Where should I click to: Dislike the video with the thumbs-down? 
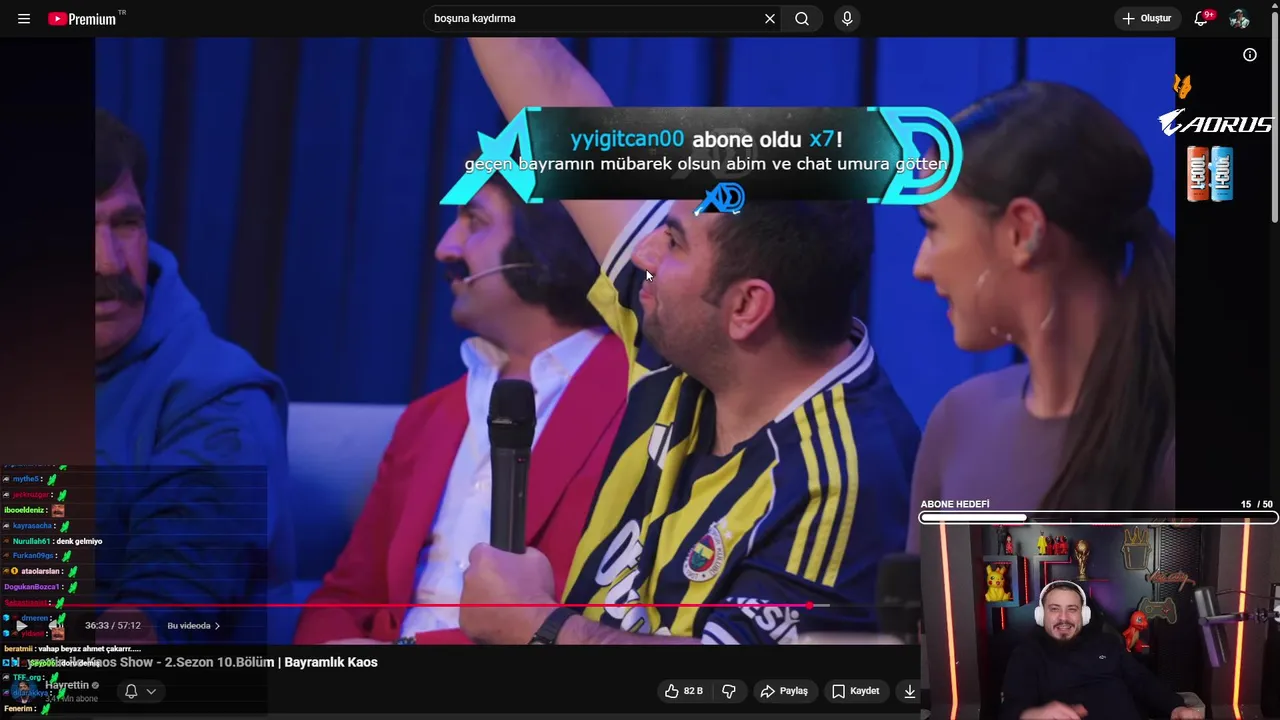point(729,691)
